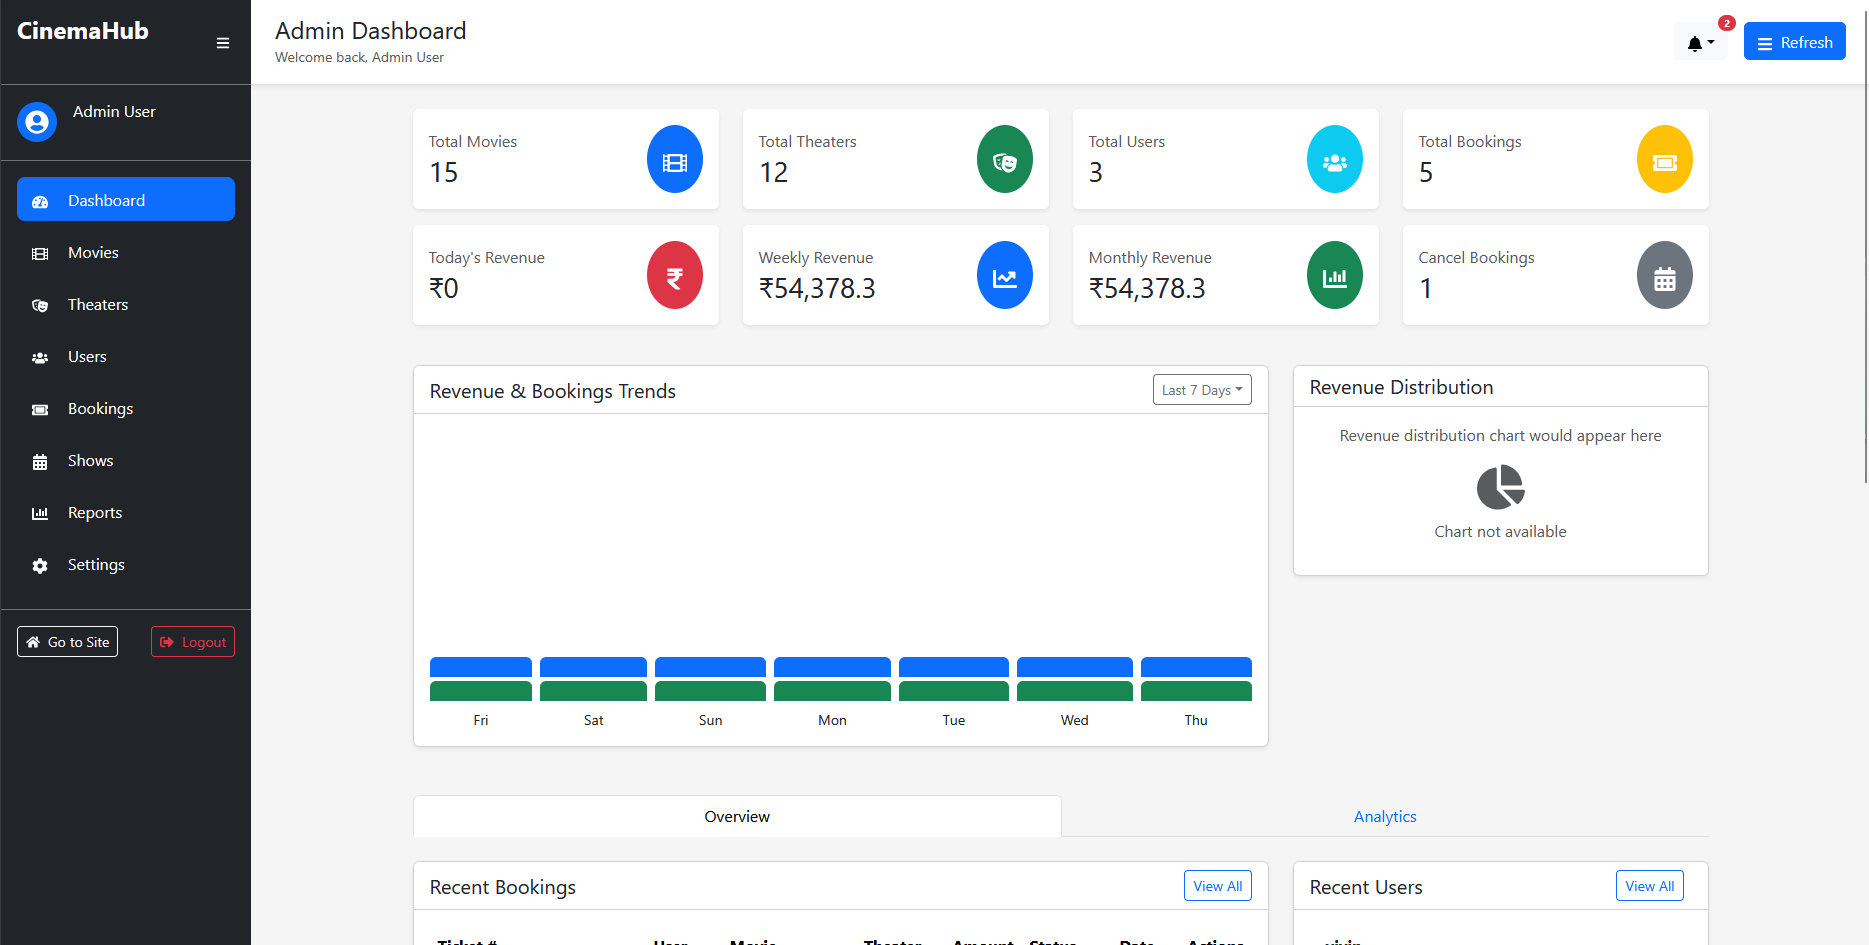Viewport: 1869px width, 945px height.
Task: Select the Overview tab
Action: [x=737, y=817]
